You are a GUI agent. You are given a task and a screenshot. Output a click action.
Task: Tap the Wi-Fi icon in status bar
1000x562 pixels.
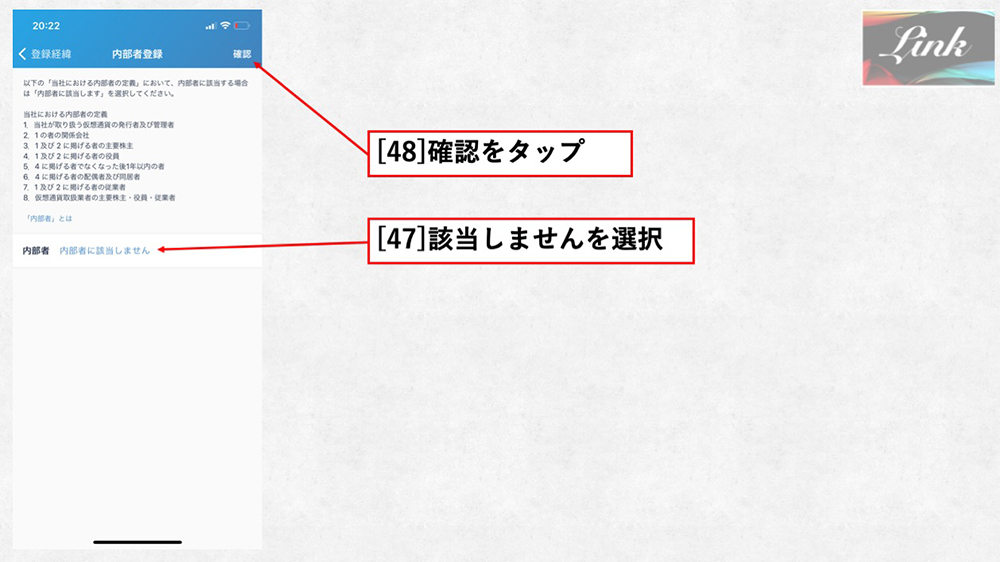coord(225,26)
